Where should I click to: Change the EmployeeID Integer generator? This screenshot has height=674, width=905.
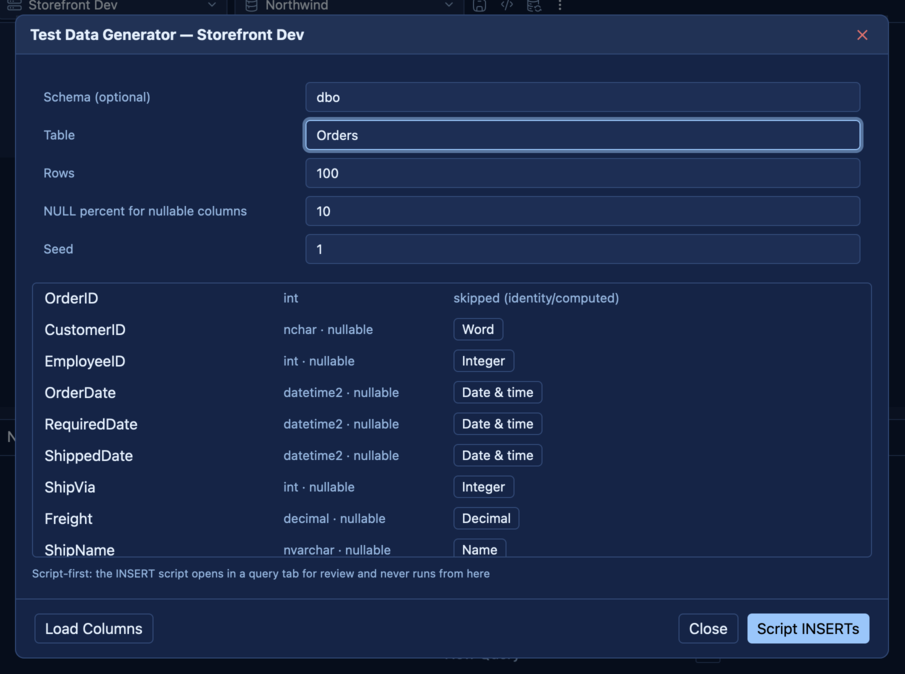point(483,361)
